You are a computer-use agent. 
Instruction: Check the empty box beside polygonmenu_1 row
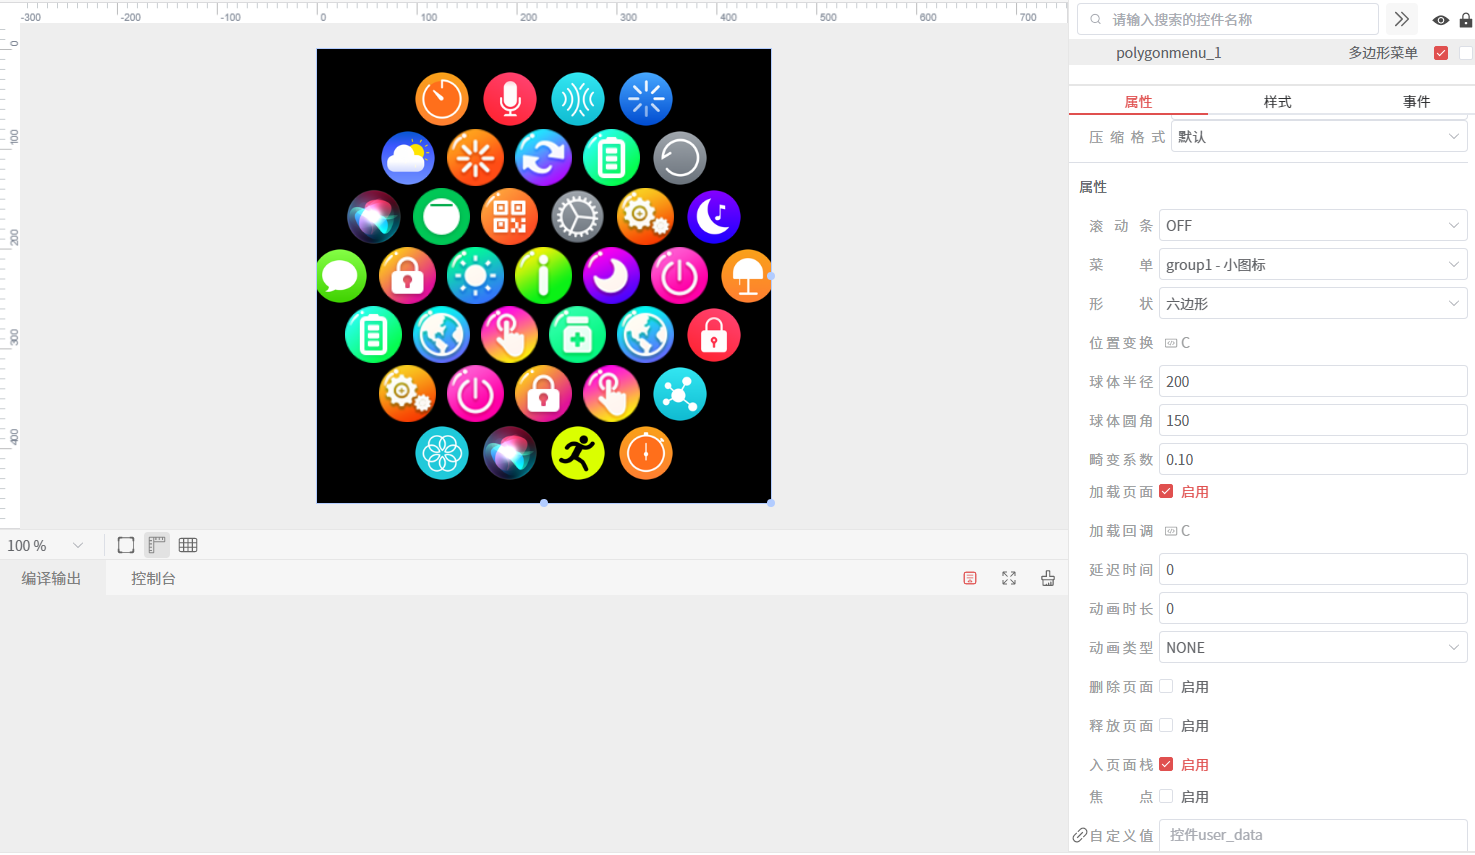pyautogui.click(x=1466, y=53)
